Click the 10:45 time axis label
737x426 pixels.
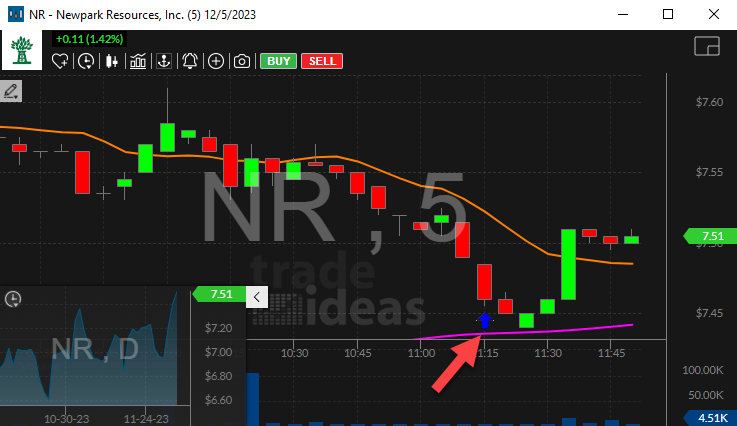click(x=358, y=353)
